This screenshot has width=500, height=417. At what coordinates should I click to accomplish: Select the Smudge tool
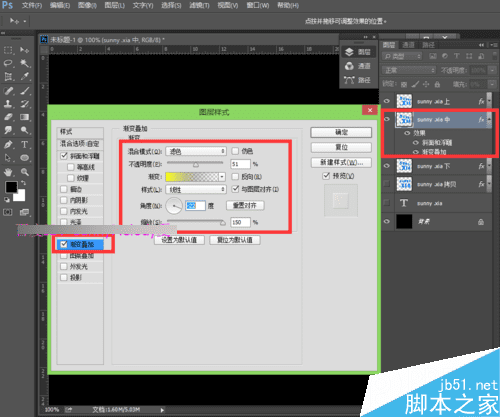click(8, 130)
